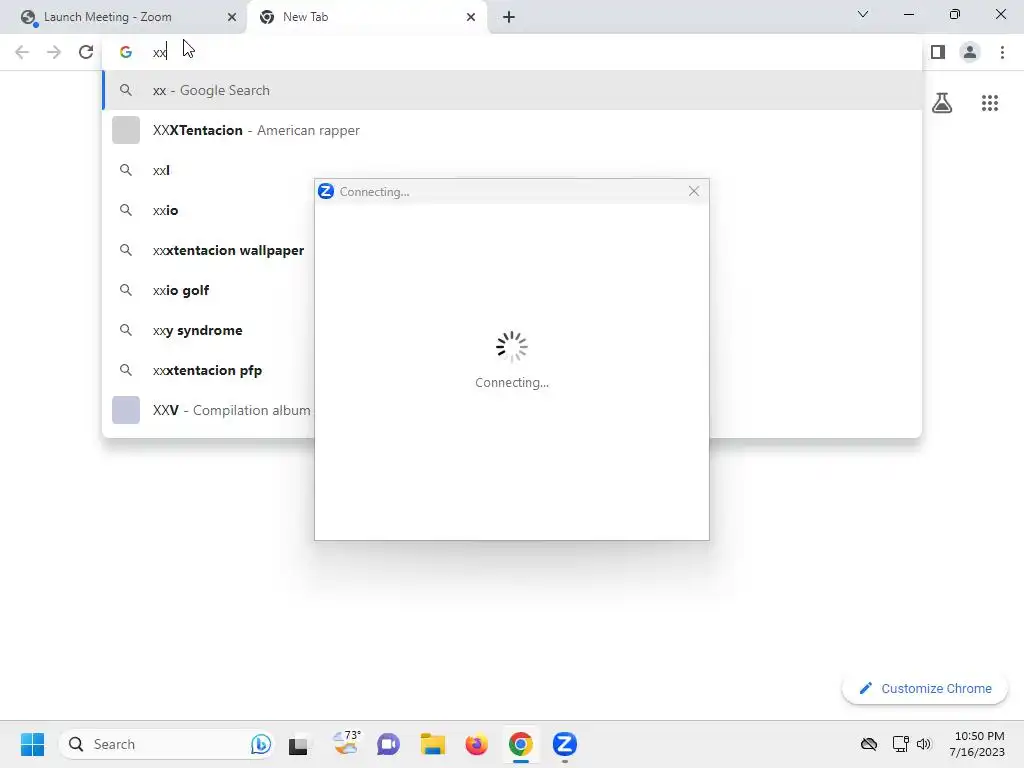Switch to Zoom in the taskbar
Image resolution: width=1024 pixels, height=768 pixels.
[x=565, y=744]
